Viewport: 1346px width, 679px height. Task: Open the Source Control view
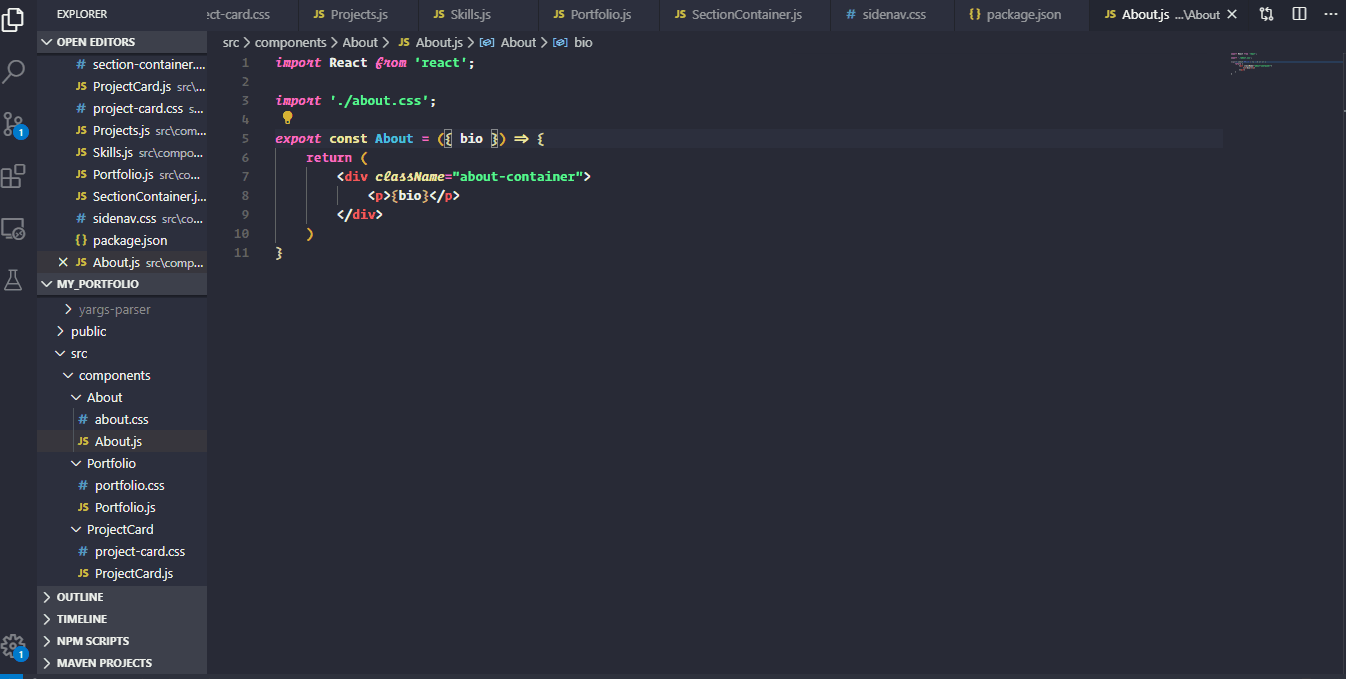pos(13,124)
